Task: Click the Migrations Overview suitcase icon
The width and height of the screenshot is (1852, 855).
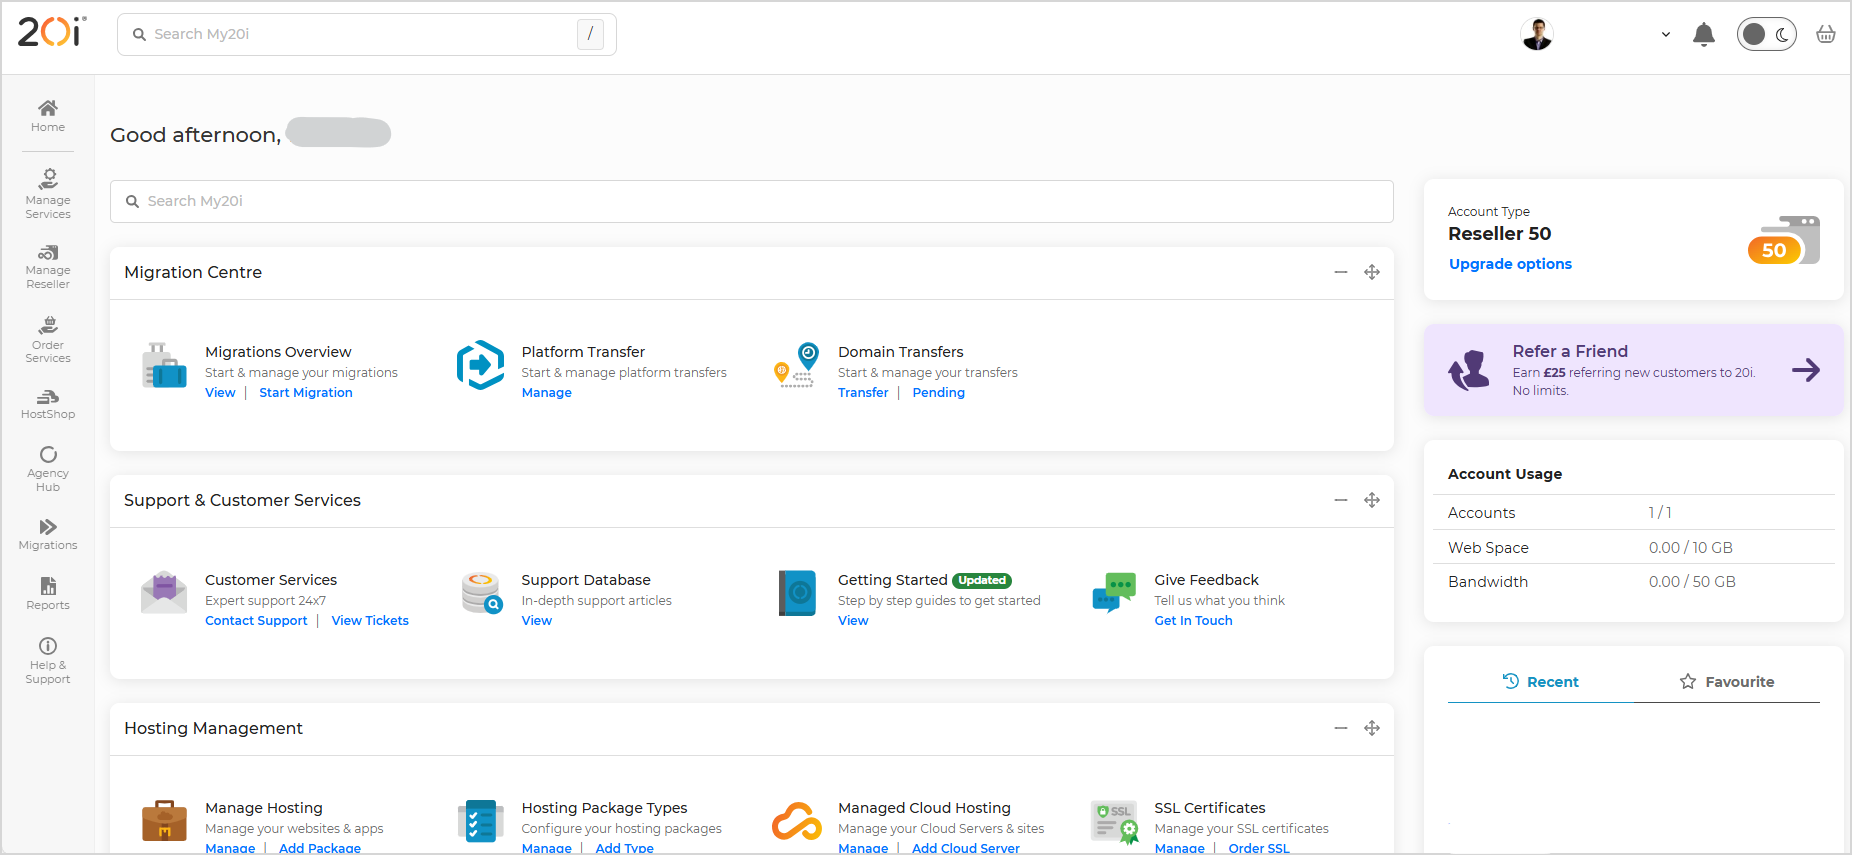Action: 164,366
